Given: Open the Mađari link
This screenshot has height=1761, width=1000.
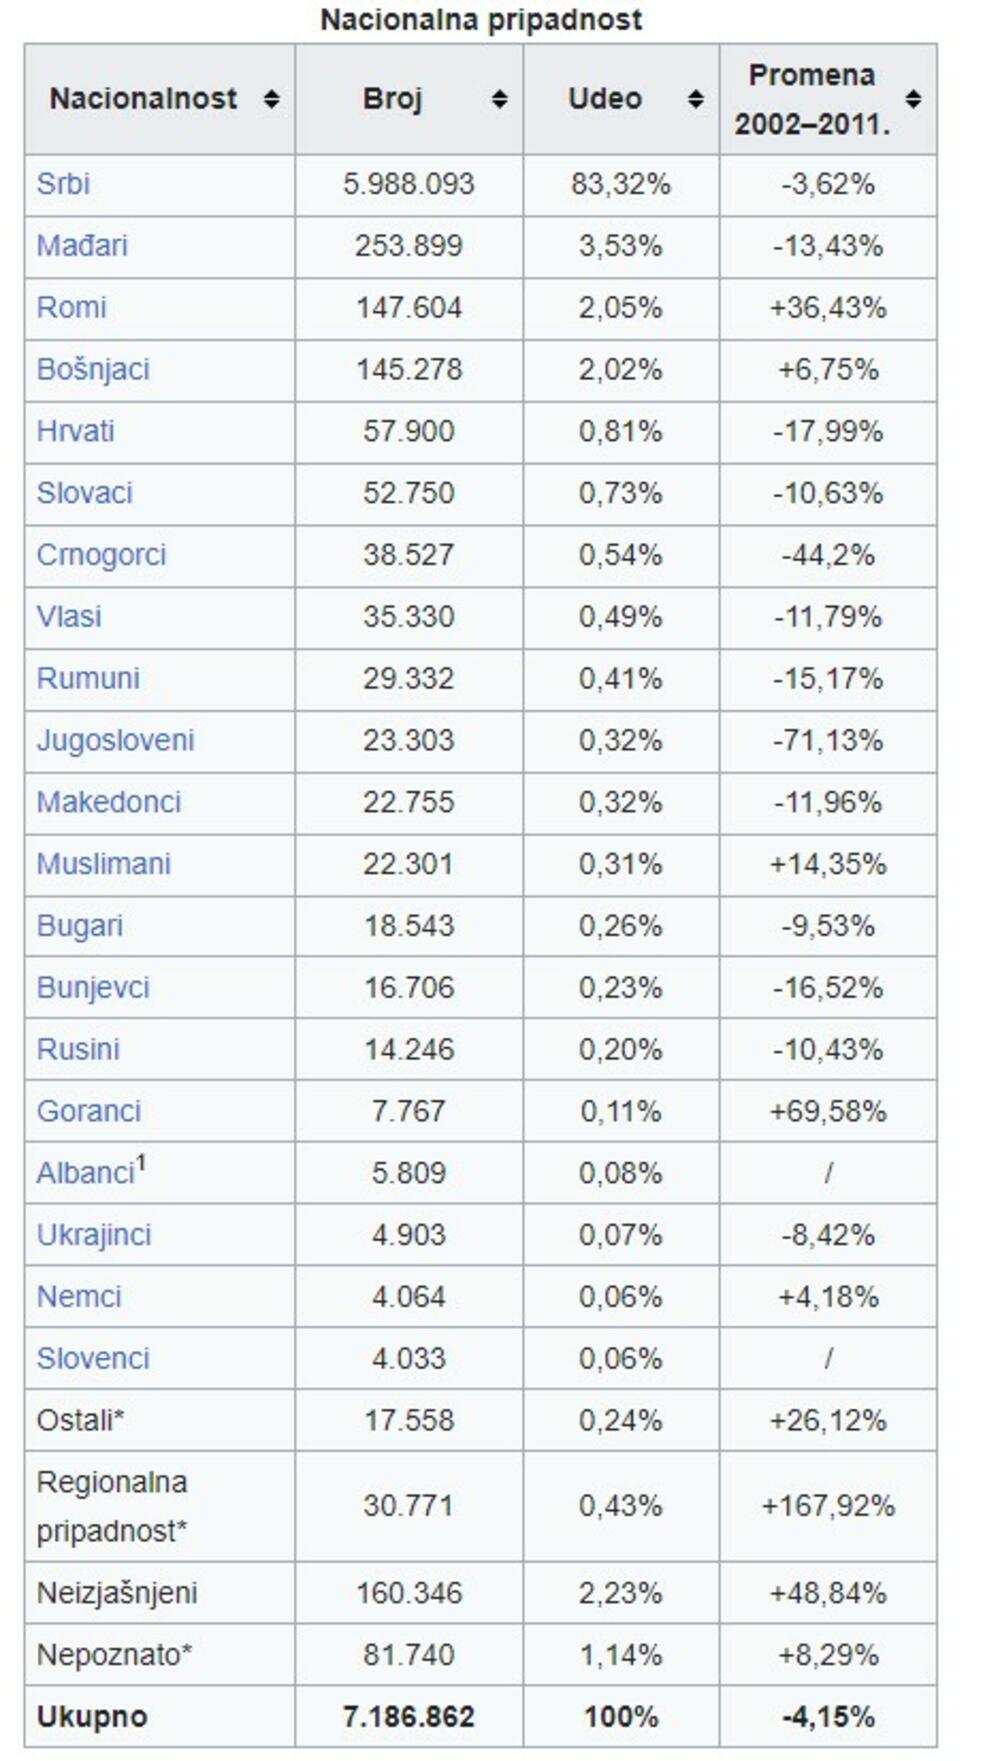Looking at the screenshot, I should [x=82, y=246].
